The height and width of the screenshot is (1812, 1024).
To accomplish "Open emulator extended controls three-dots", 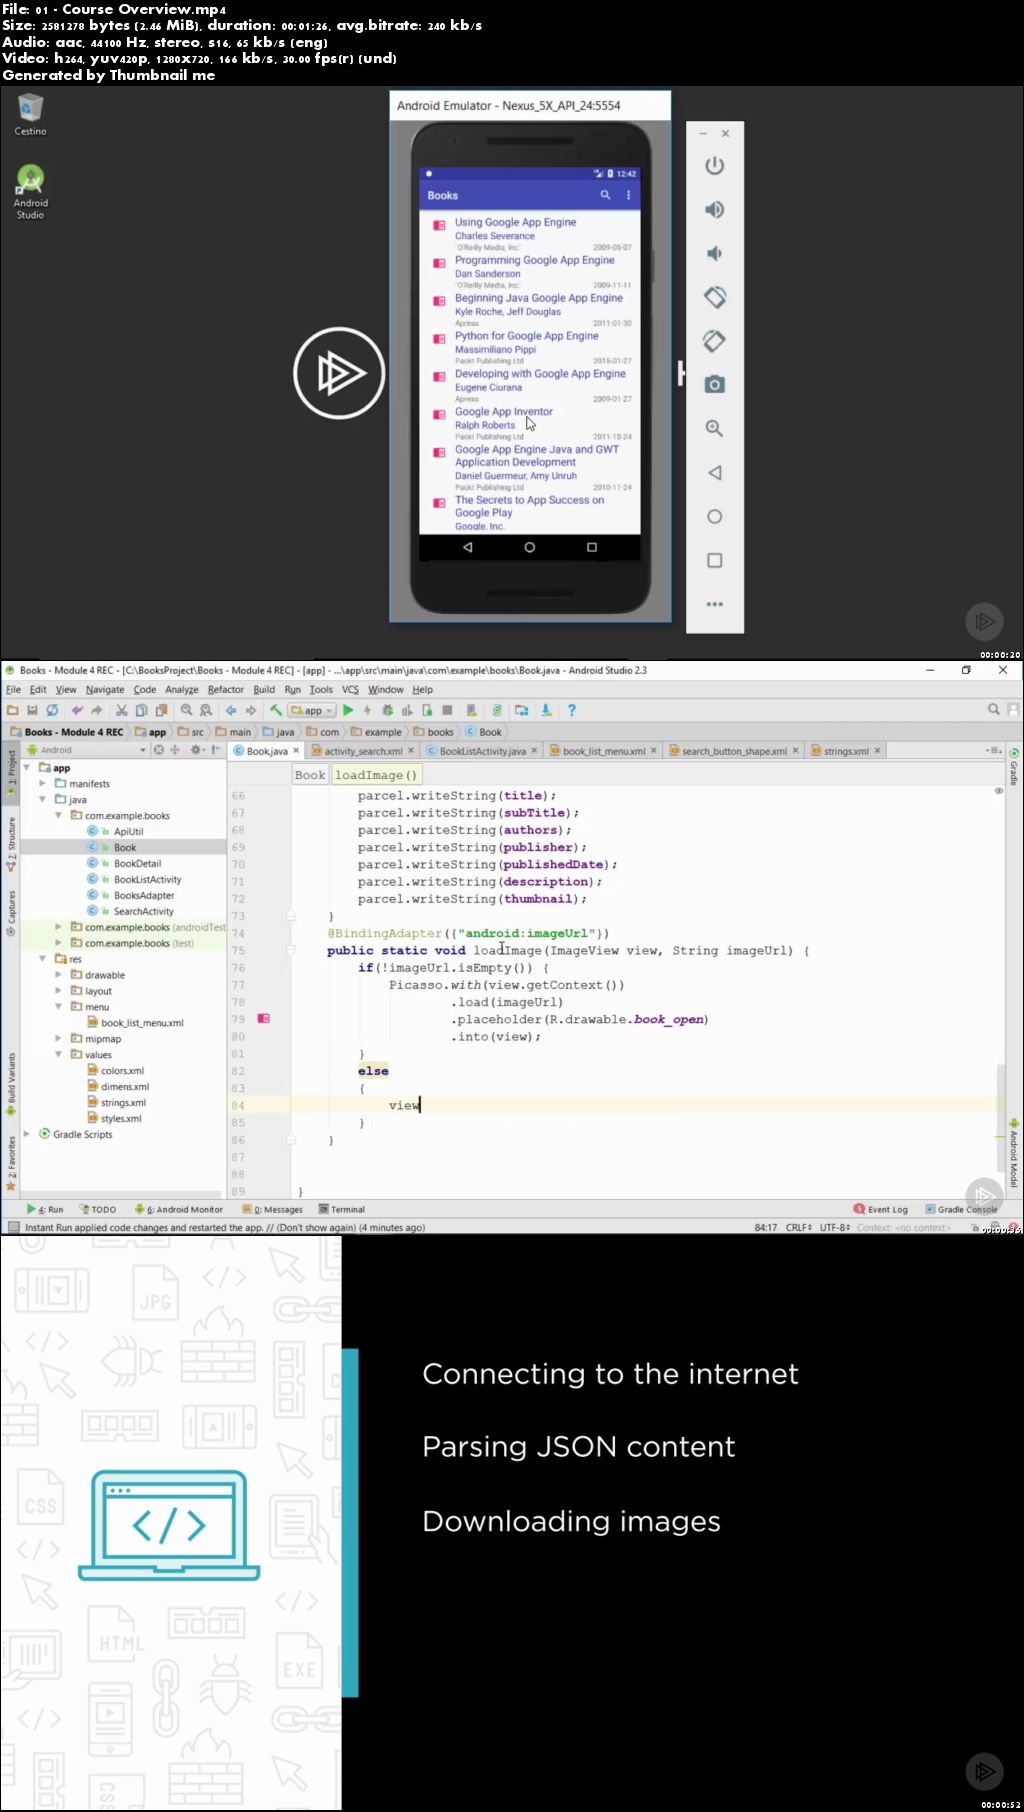I will coord(714,604).
